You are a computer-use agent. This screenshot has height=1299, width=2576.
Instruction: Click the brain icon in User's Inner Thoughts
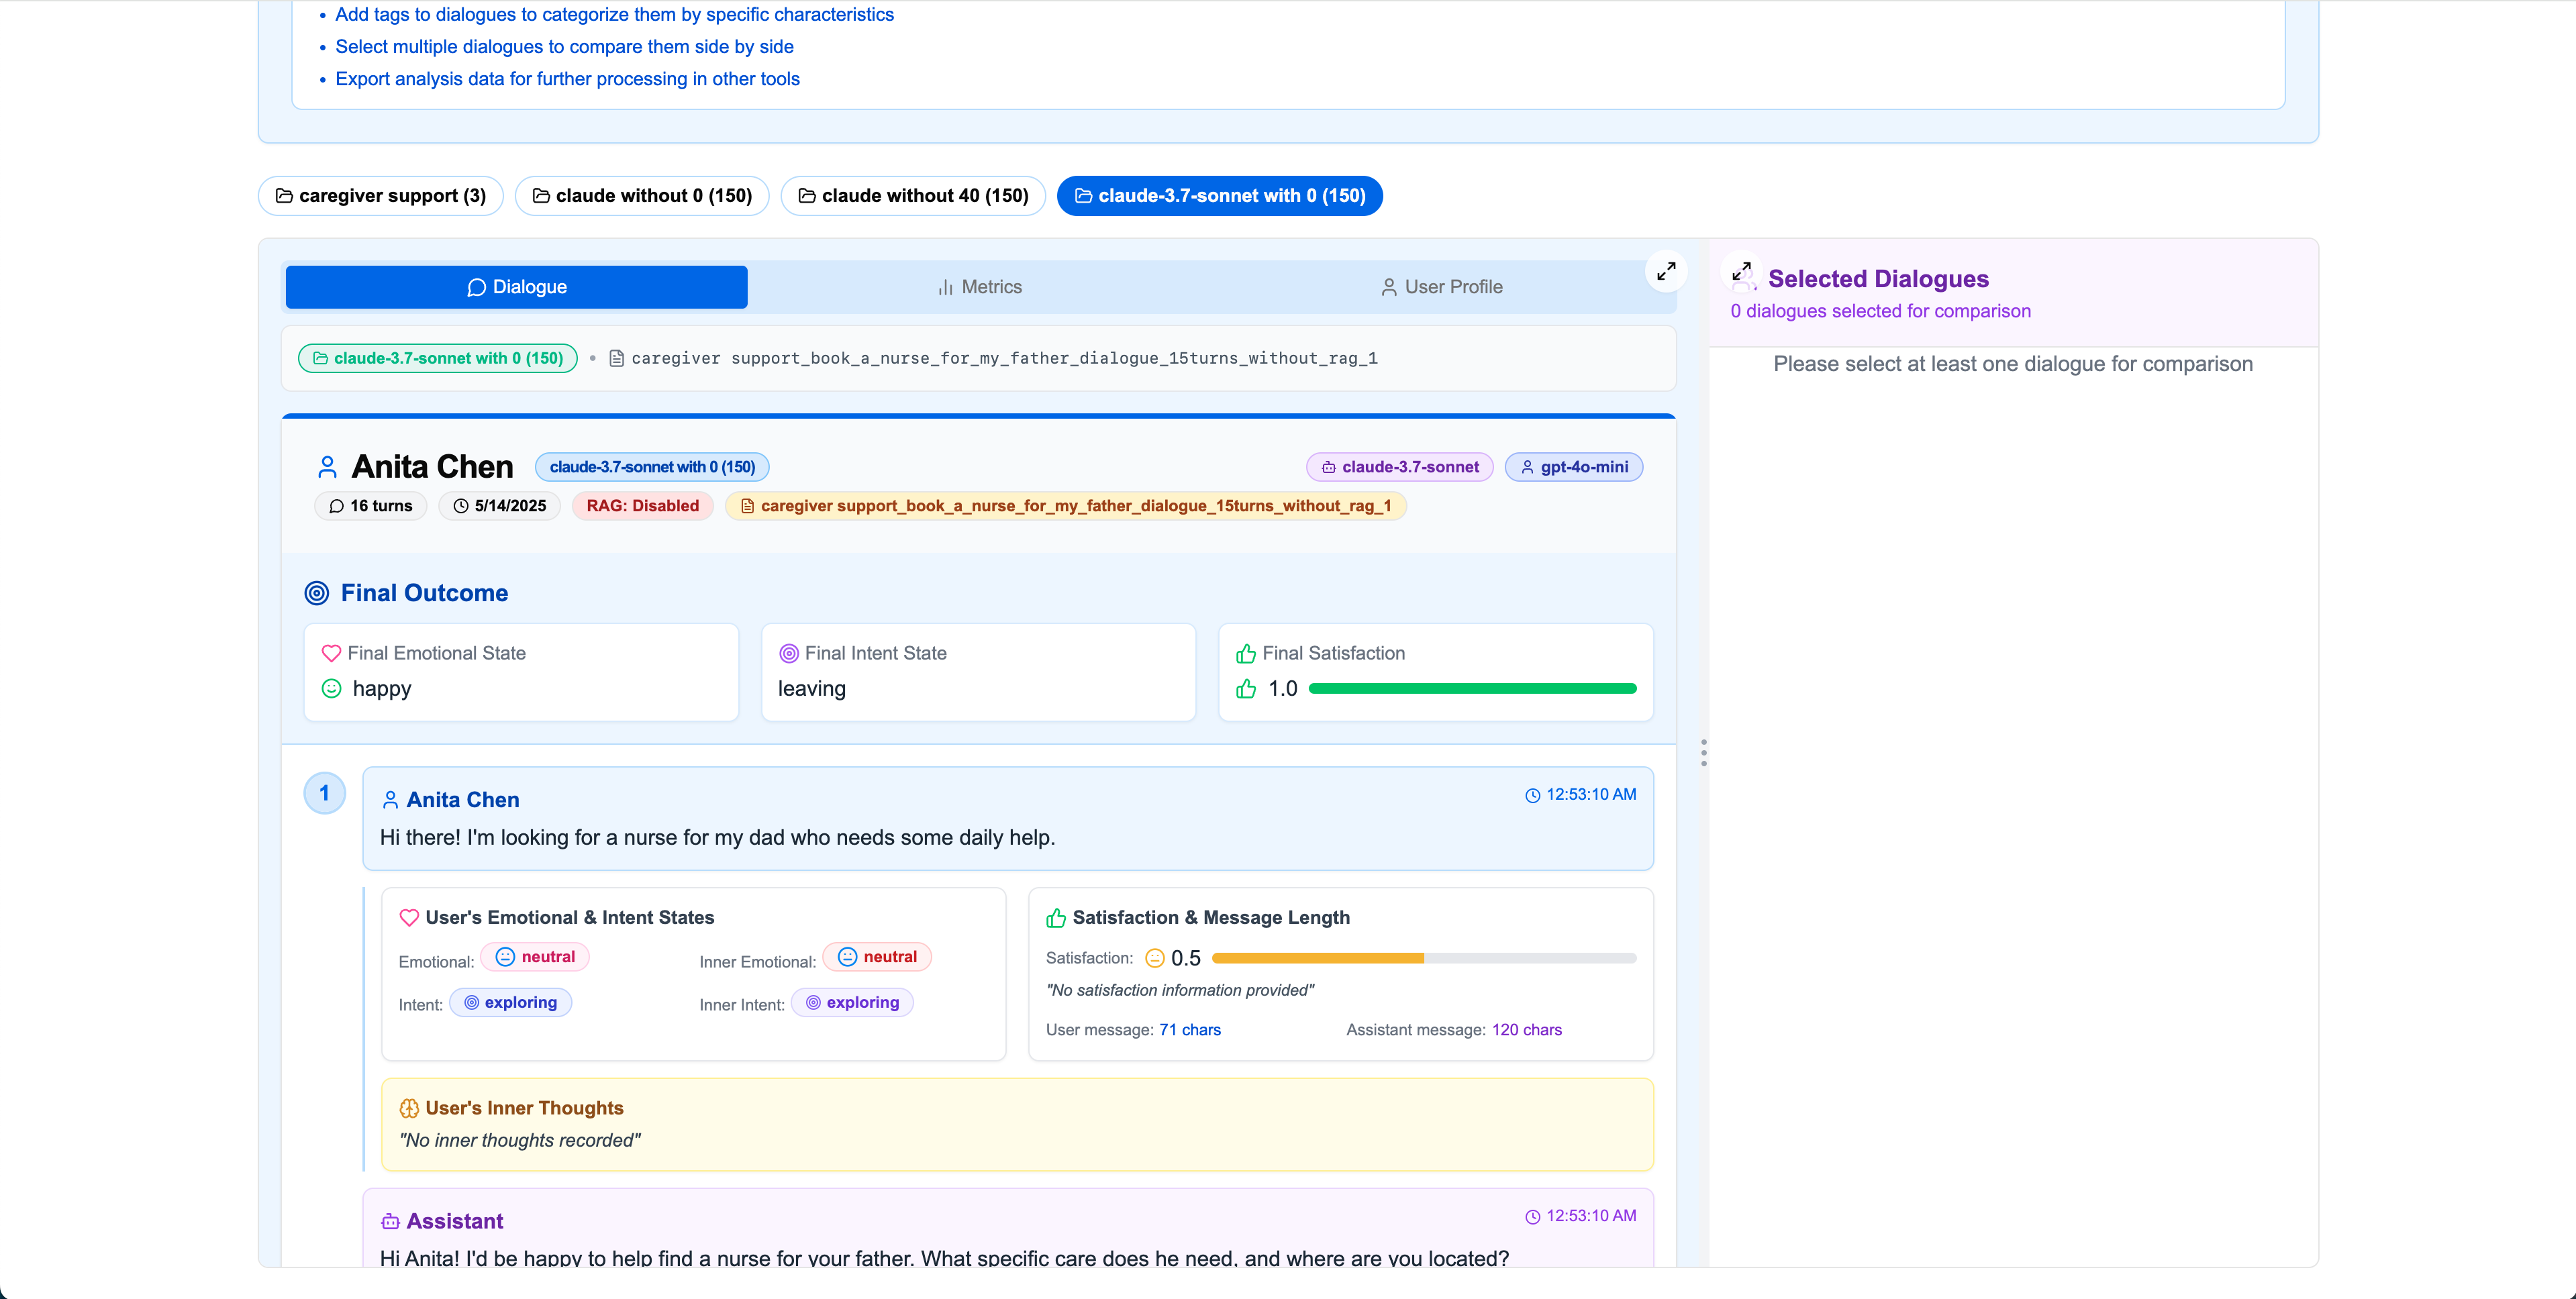pyautogui.click(x=409, y=1108)
